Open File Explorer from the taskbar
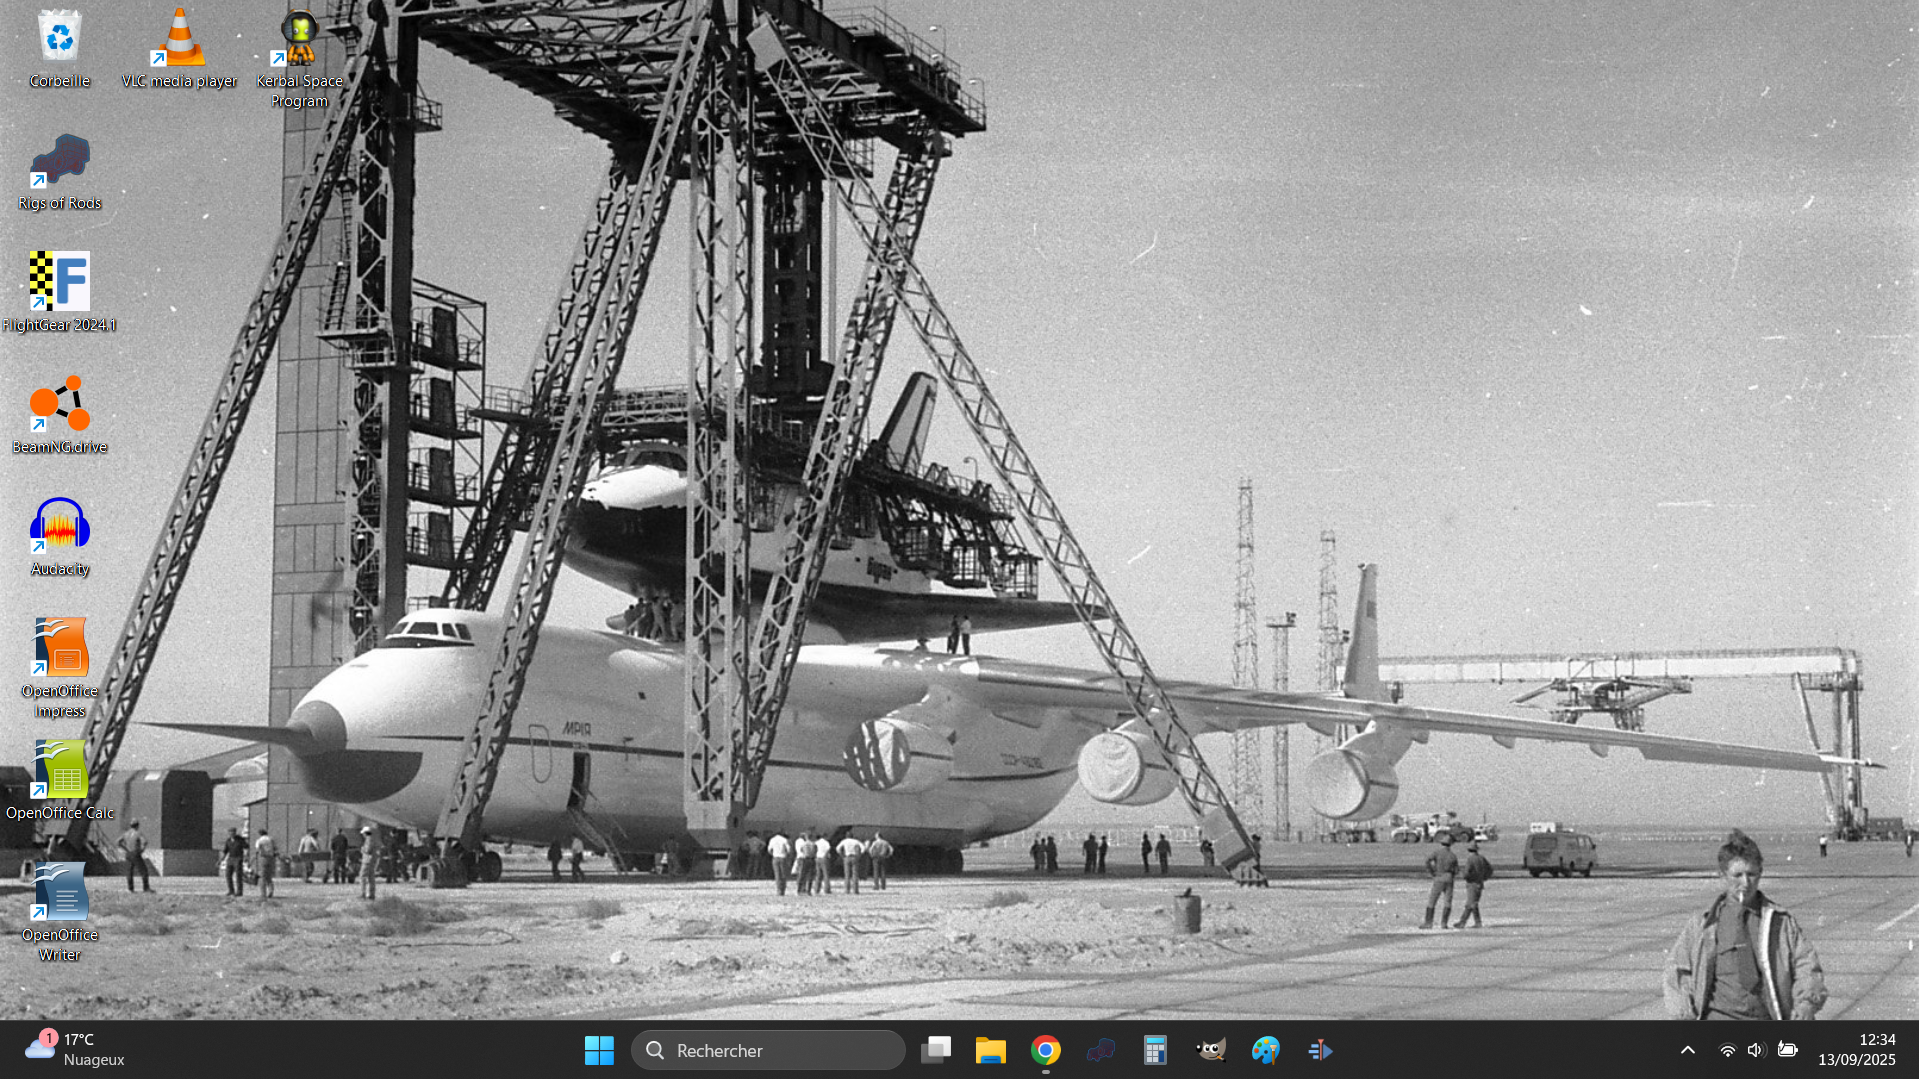This screenshot has height=1079, width=1919. (990, 1050)
